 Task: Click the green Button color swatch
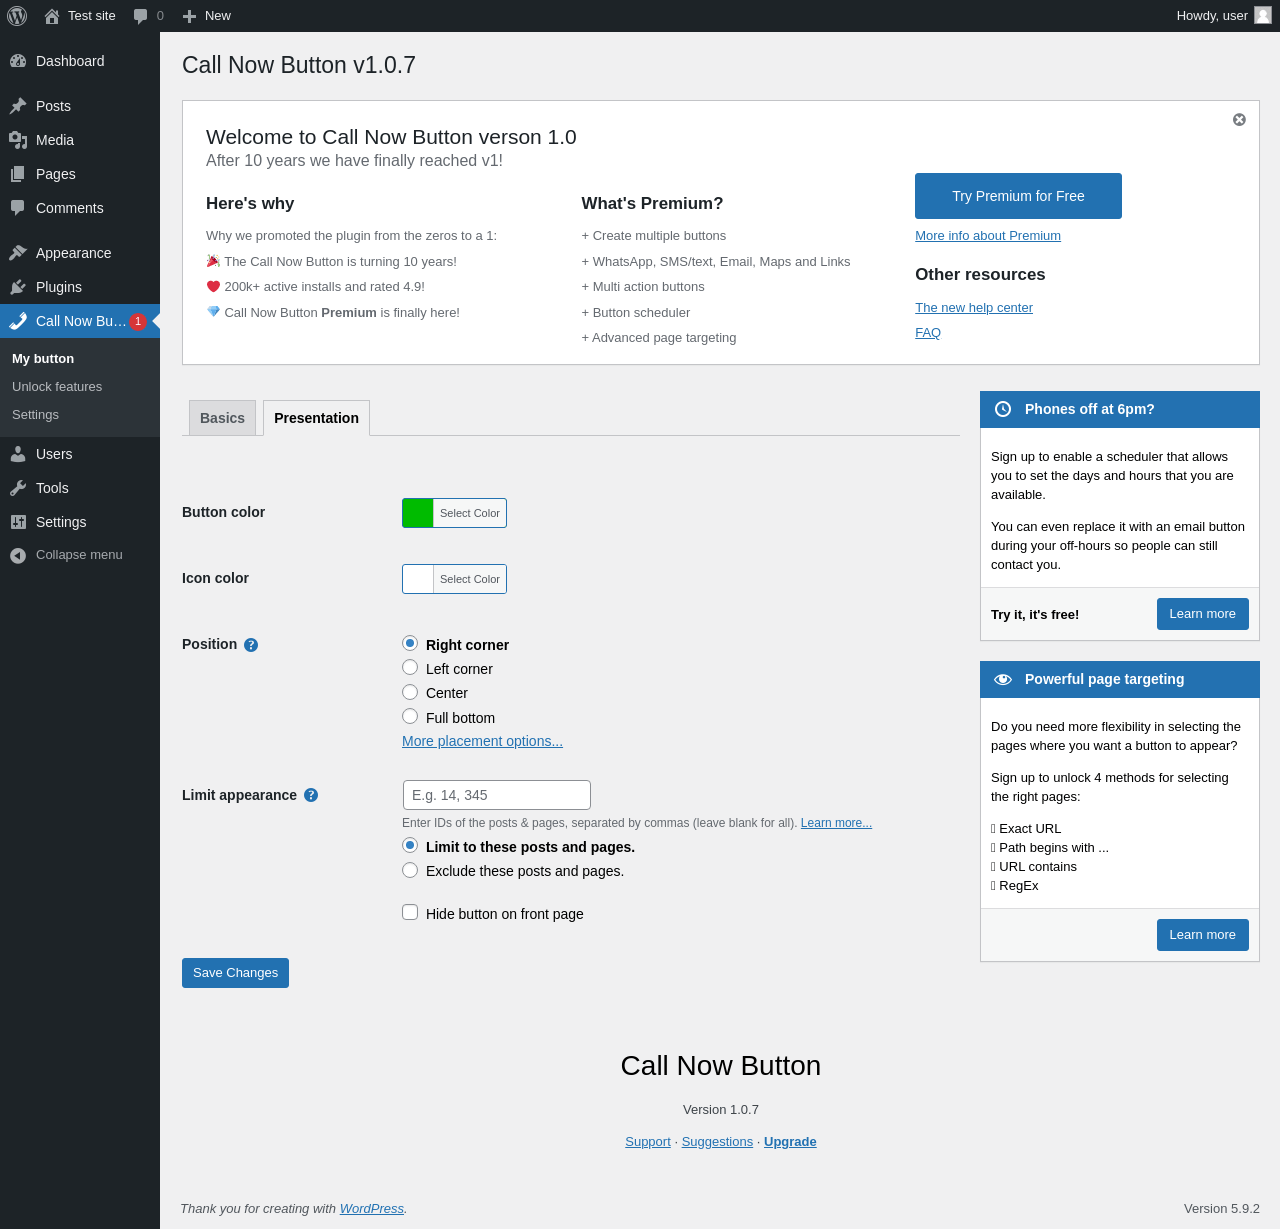(x=418, y=513)
